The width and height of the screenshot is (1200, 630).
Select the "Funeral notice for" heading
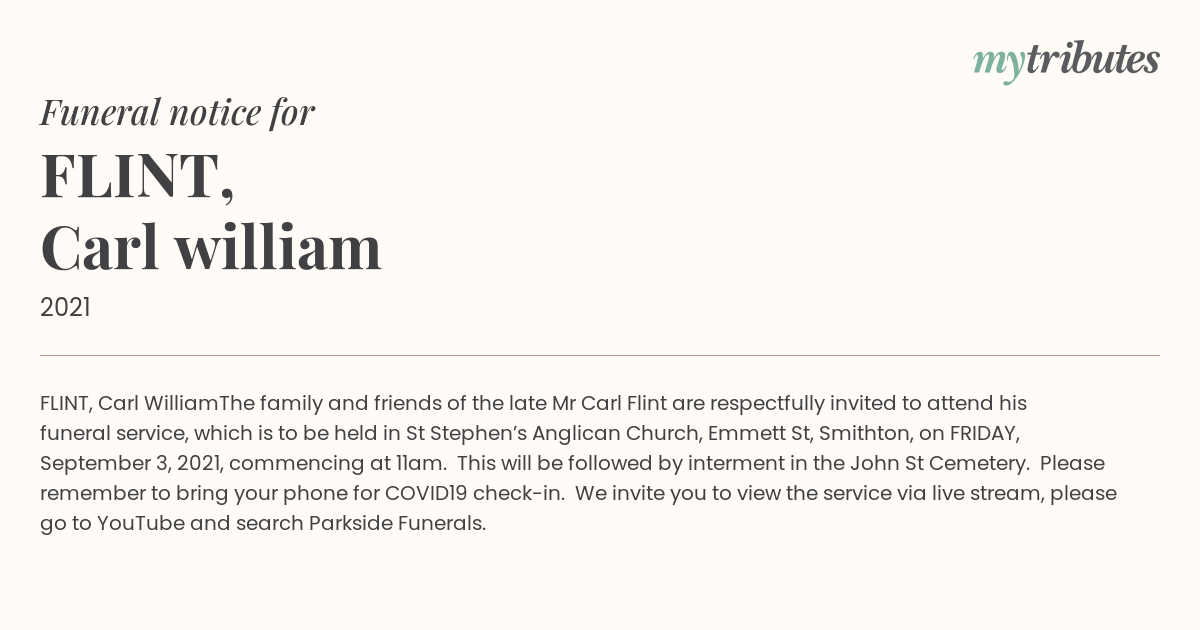tap(177, 112)
